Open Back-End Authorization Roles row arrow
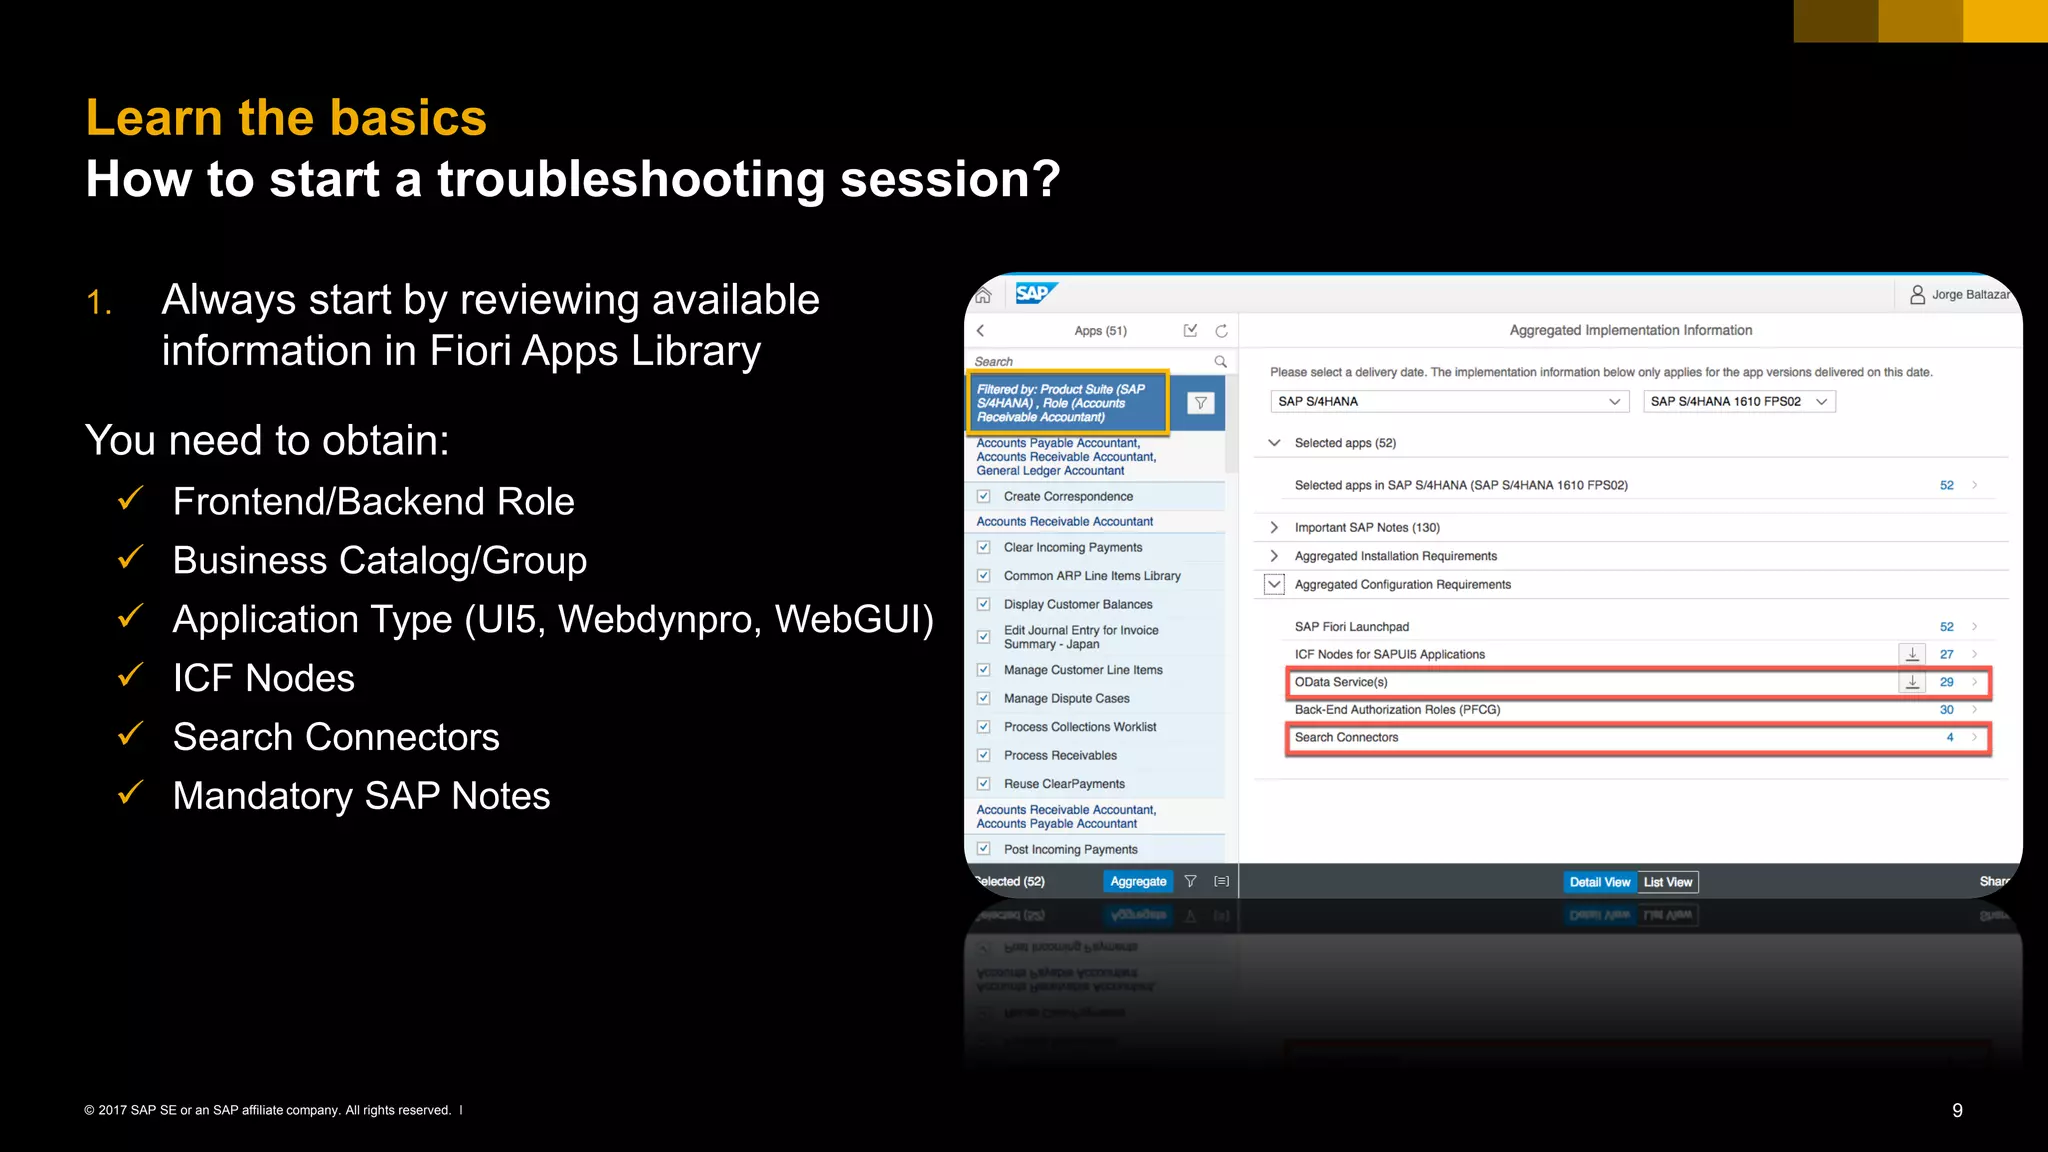The height and width of the screenshot is (1152, 2048). [x=1975, y=710]
